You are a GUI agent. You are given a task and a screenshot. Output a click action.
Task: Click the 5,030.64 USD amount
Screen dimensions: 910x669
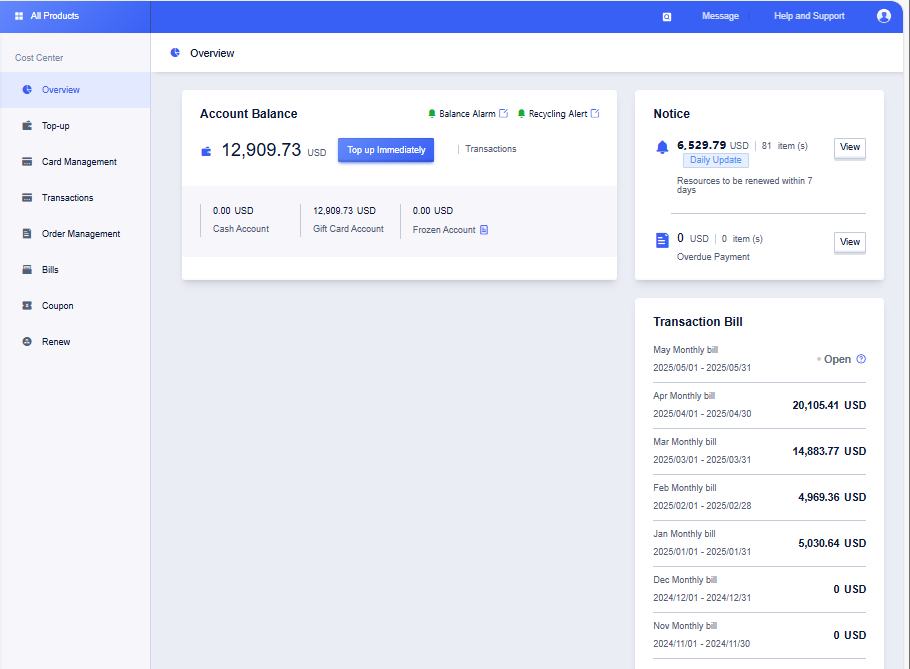coord(832,543)
